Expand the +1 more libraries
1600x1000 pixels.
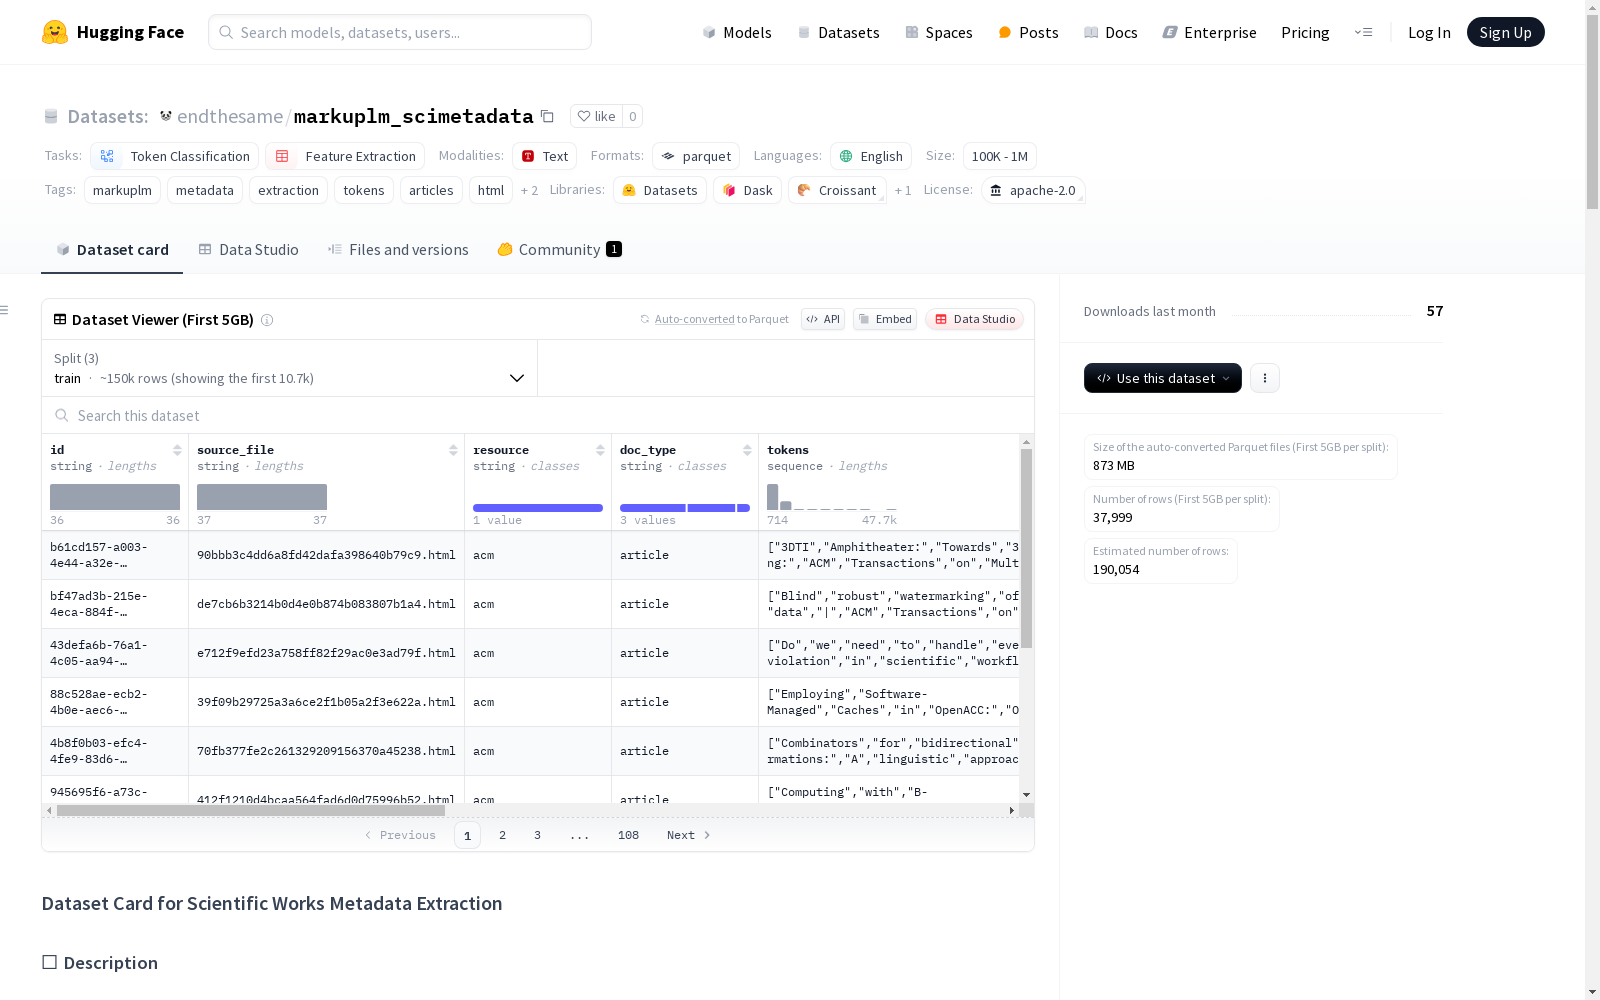(903, 190)
